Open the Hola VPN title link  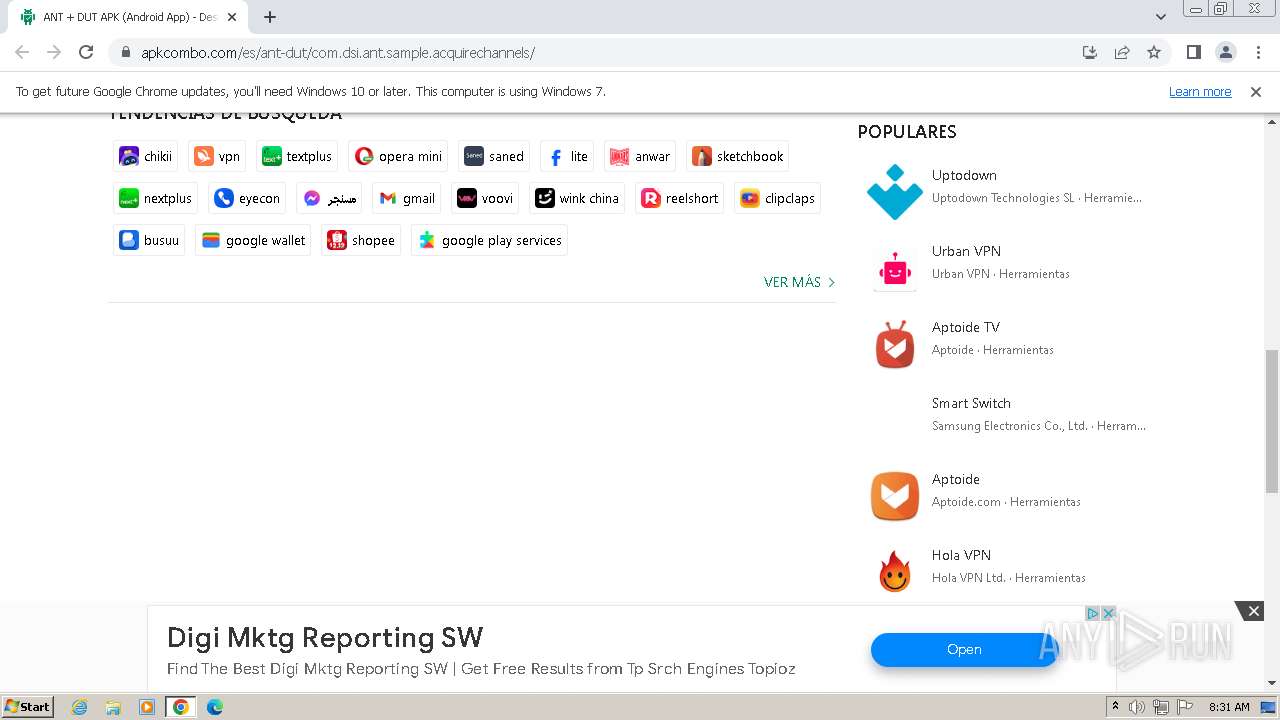(961, 555)
